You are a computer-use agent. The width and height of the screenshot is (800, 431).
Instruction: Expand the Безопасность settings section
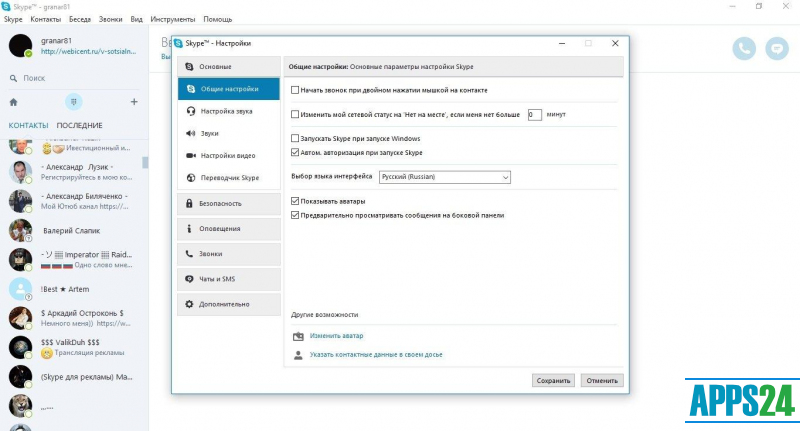tap(225, 203)
